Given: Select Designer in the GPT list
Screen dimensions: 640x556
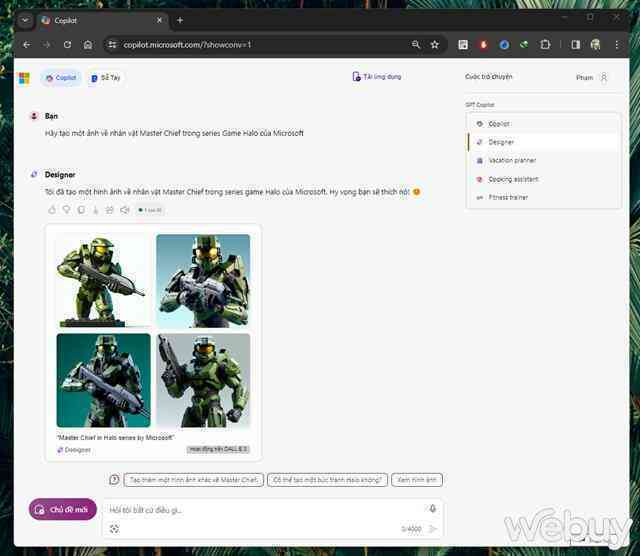Looking at the screenshot, I should click(543, 142).
